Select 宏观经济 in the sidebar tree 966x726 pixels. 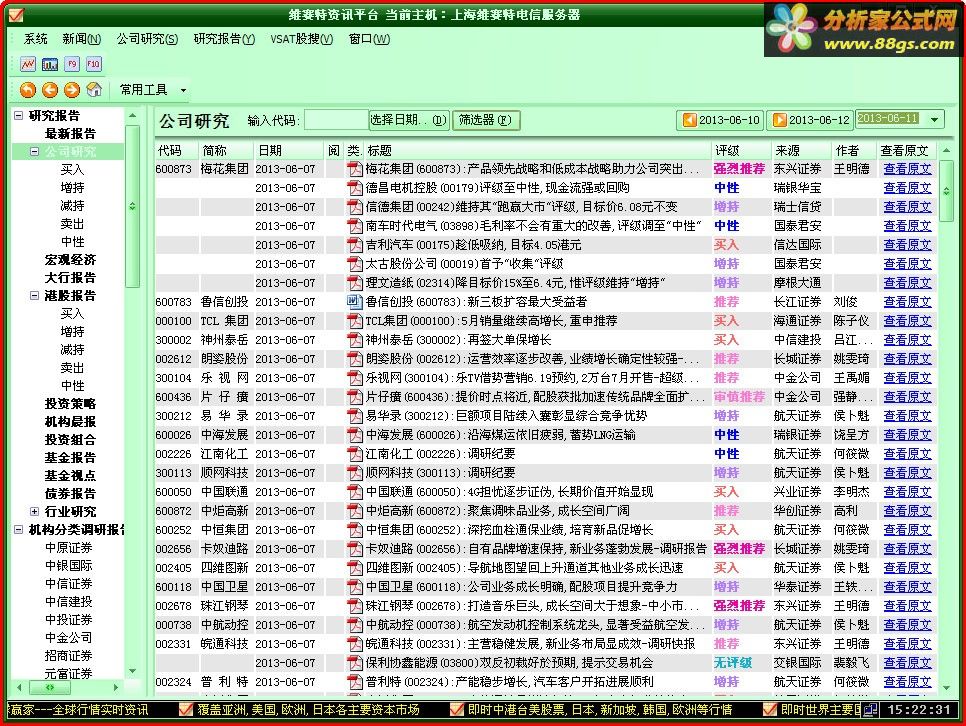point(70,259)
